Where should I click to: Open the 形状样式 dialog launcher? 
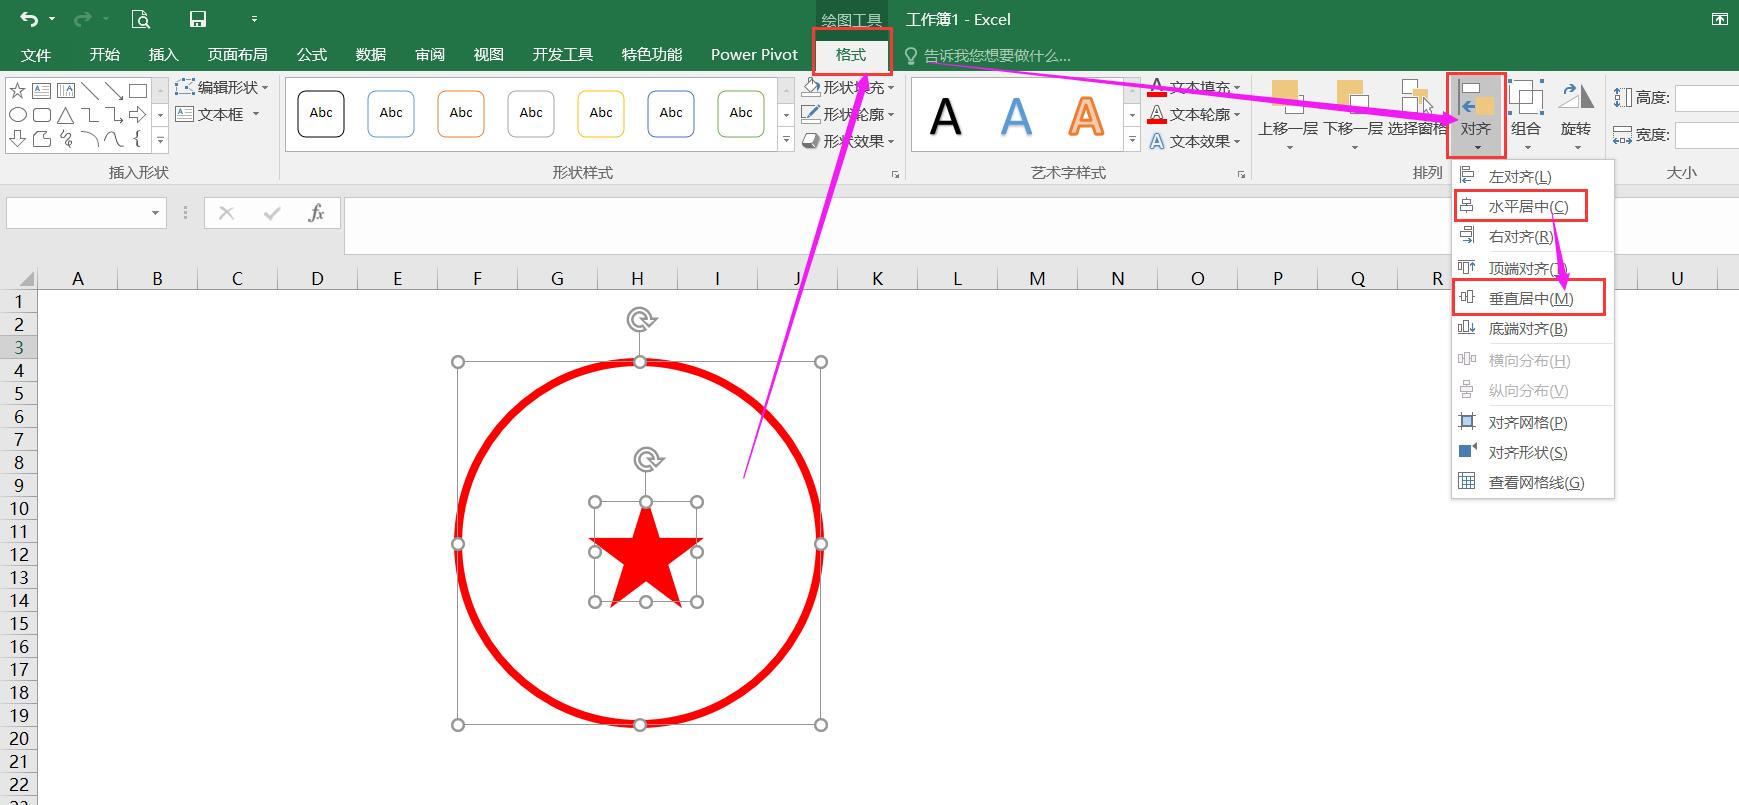(894, 174)
